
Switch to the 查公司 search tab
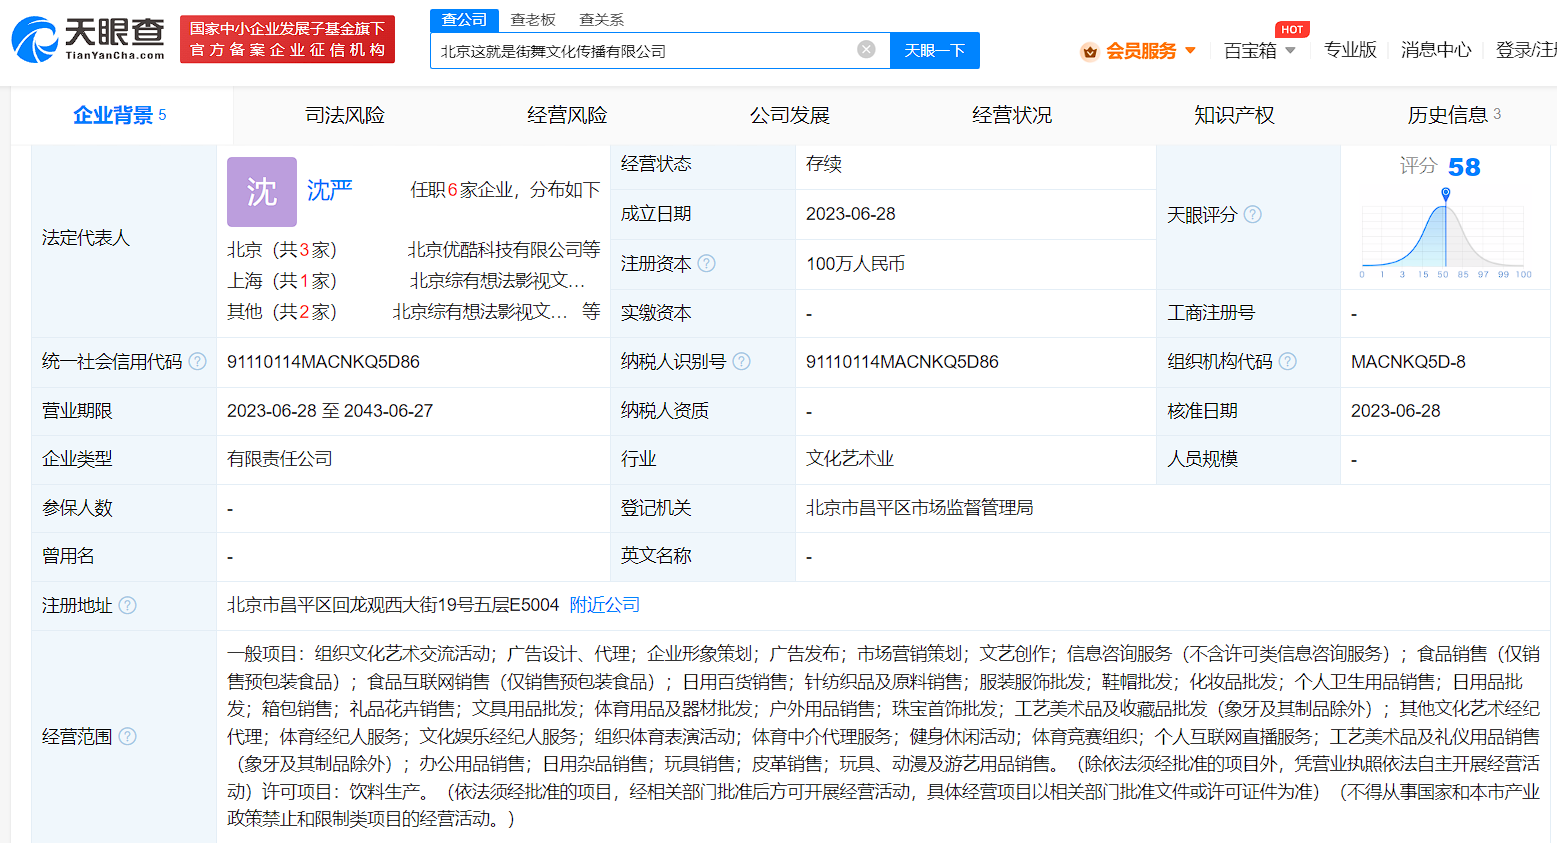point(464,20)
